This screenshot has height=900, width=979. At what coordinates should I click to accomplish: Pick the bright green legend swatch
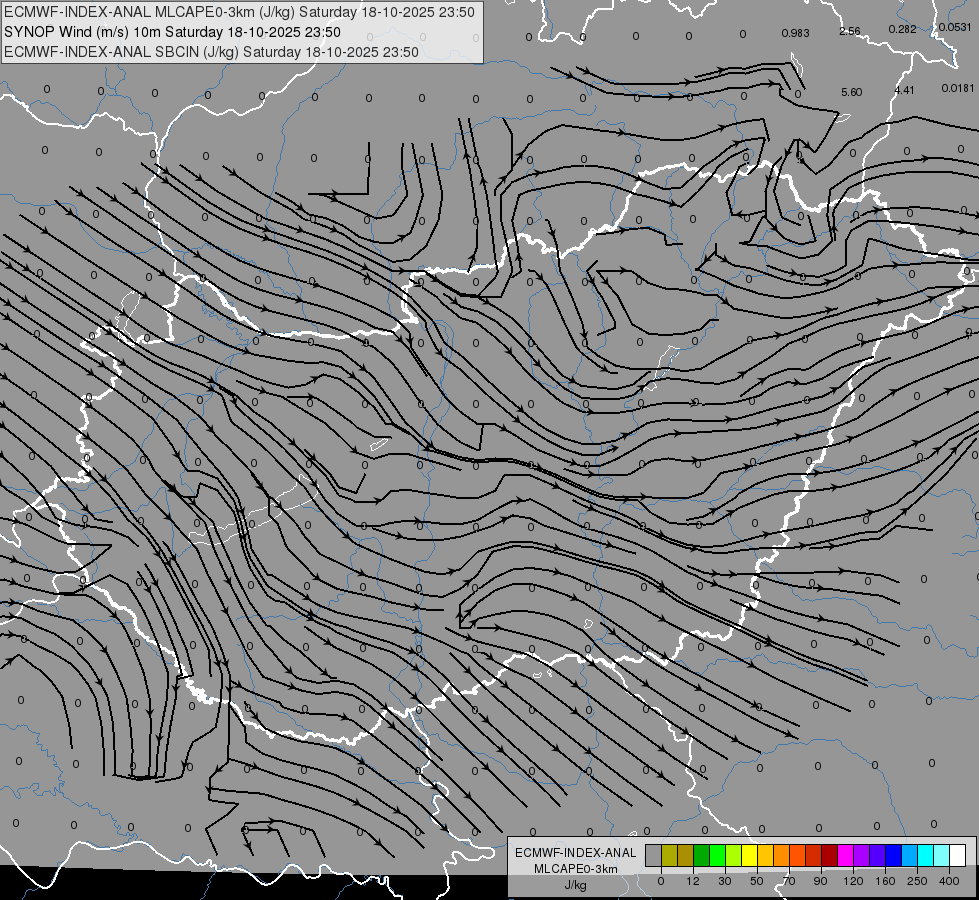pos(717,855)
